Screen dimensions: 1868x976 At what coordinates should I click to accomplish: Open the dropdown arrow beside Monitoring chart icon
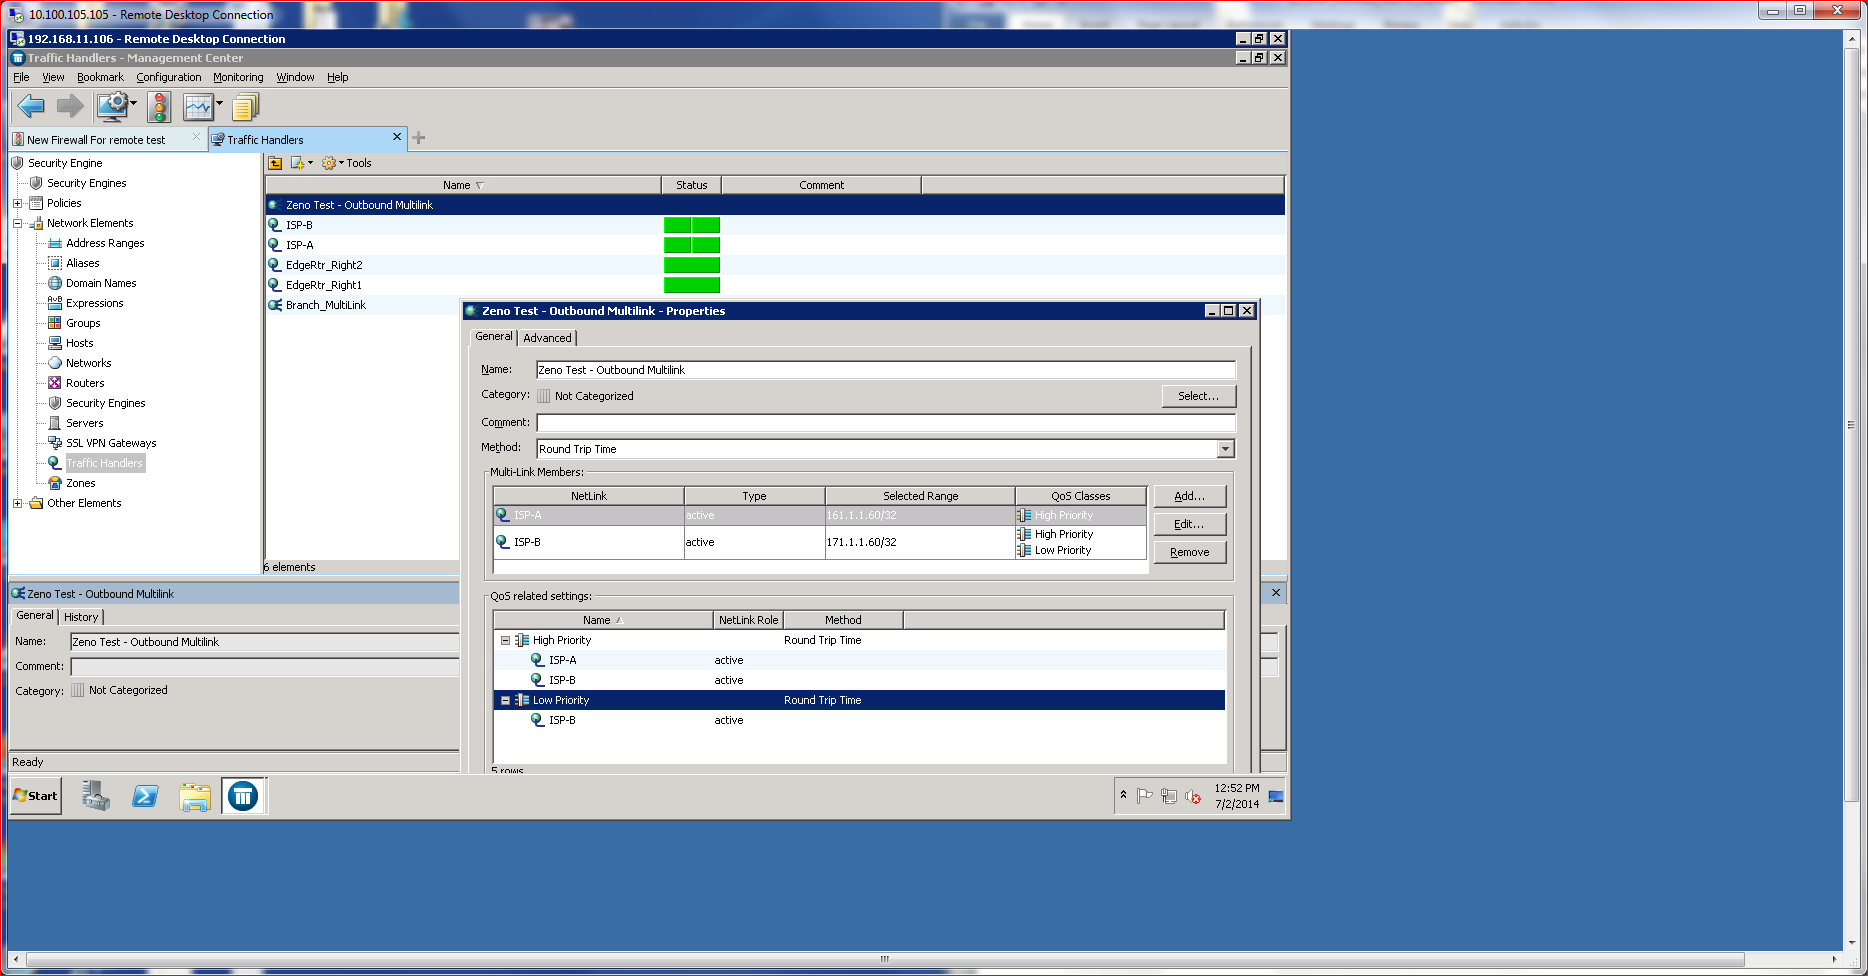(219, 102)
